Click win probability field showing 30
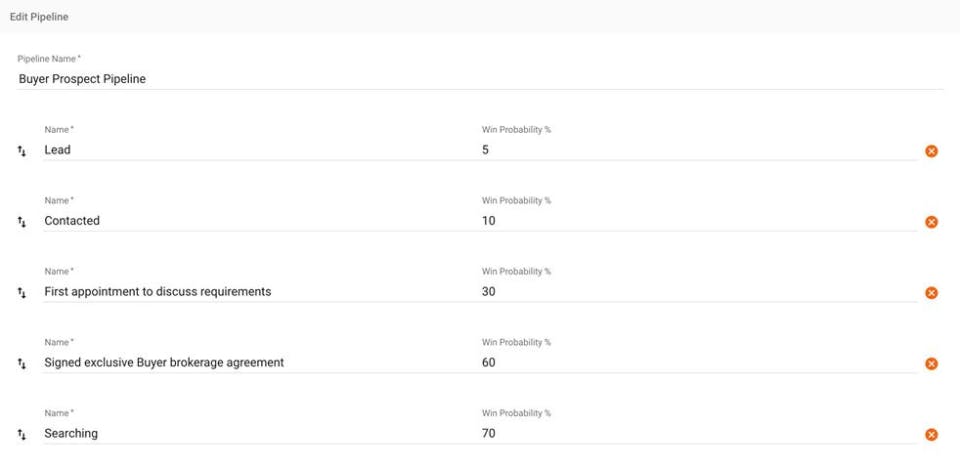The height and width of the screenshot is (469, 960). [697, 292]
